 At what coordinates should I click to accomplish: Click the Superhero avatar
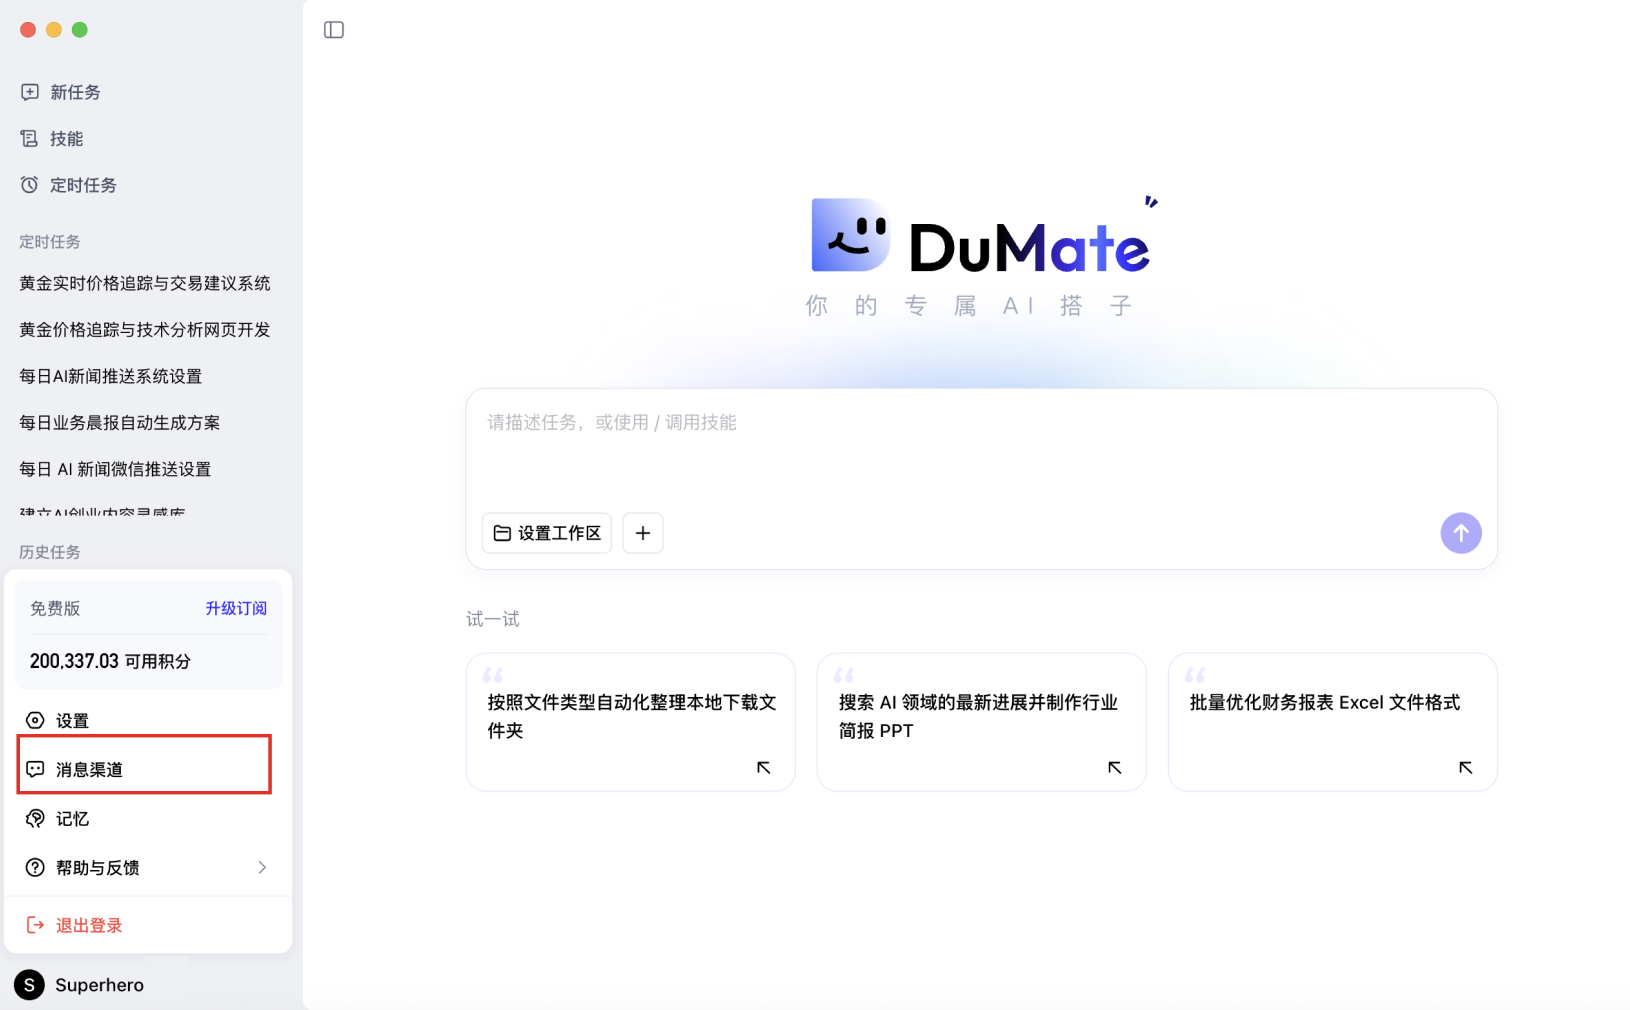29,985
